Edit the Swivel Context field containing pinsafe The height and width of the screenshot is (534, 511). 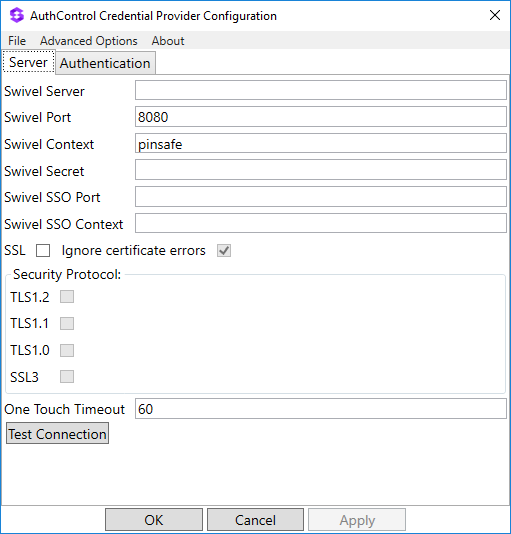[321, 143]
